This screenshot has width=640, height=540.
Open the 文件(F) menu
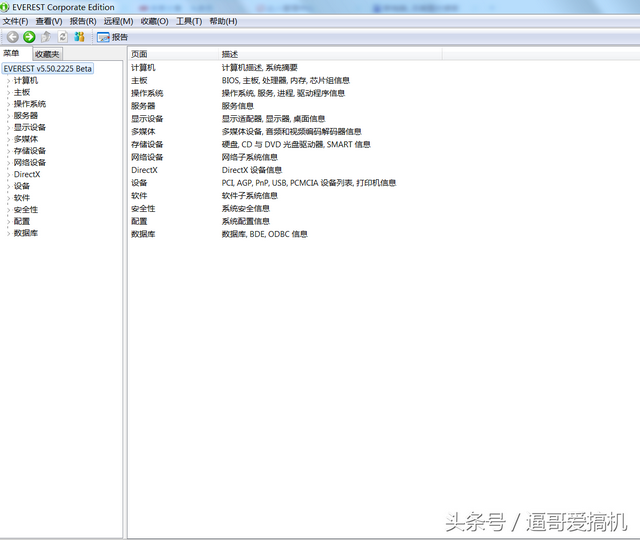(x=16, y=21)
